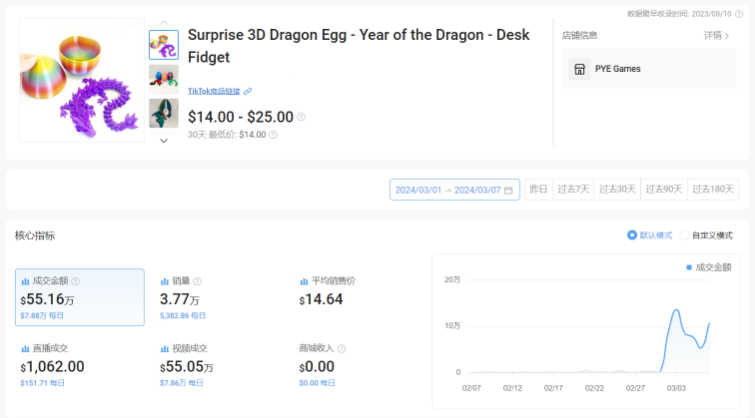Click help icon next to 30天最低价
Image resolution: width=755 pixels, height=418 pixels.
pyautogui.click(x=273, y=135)
